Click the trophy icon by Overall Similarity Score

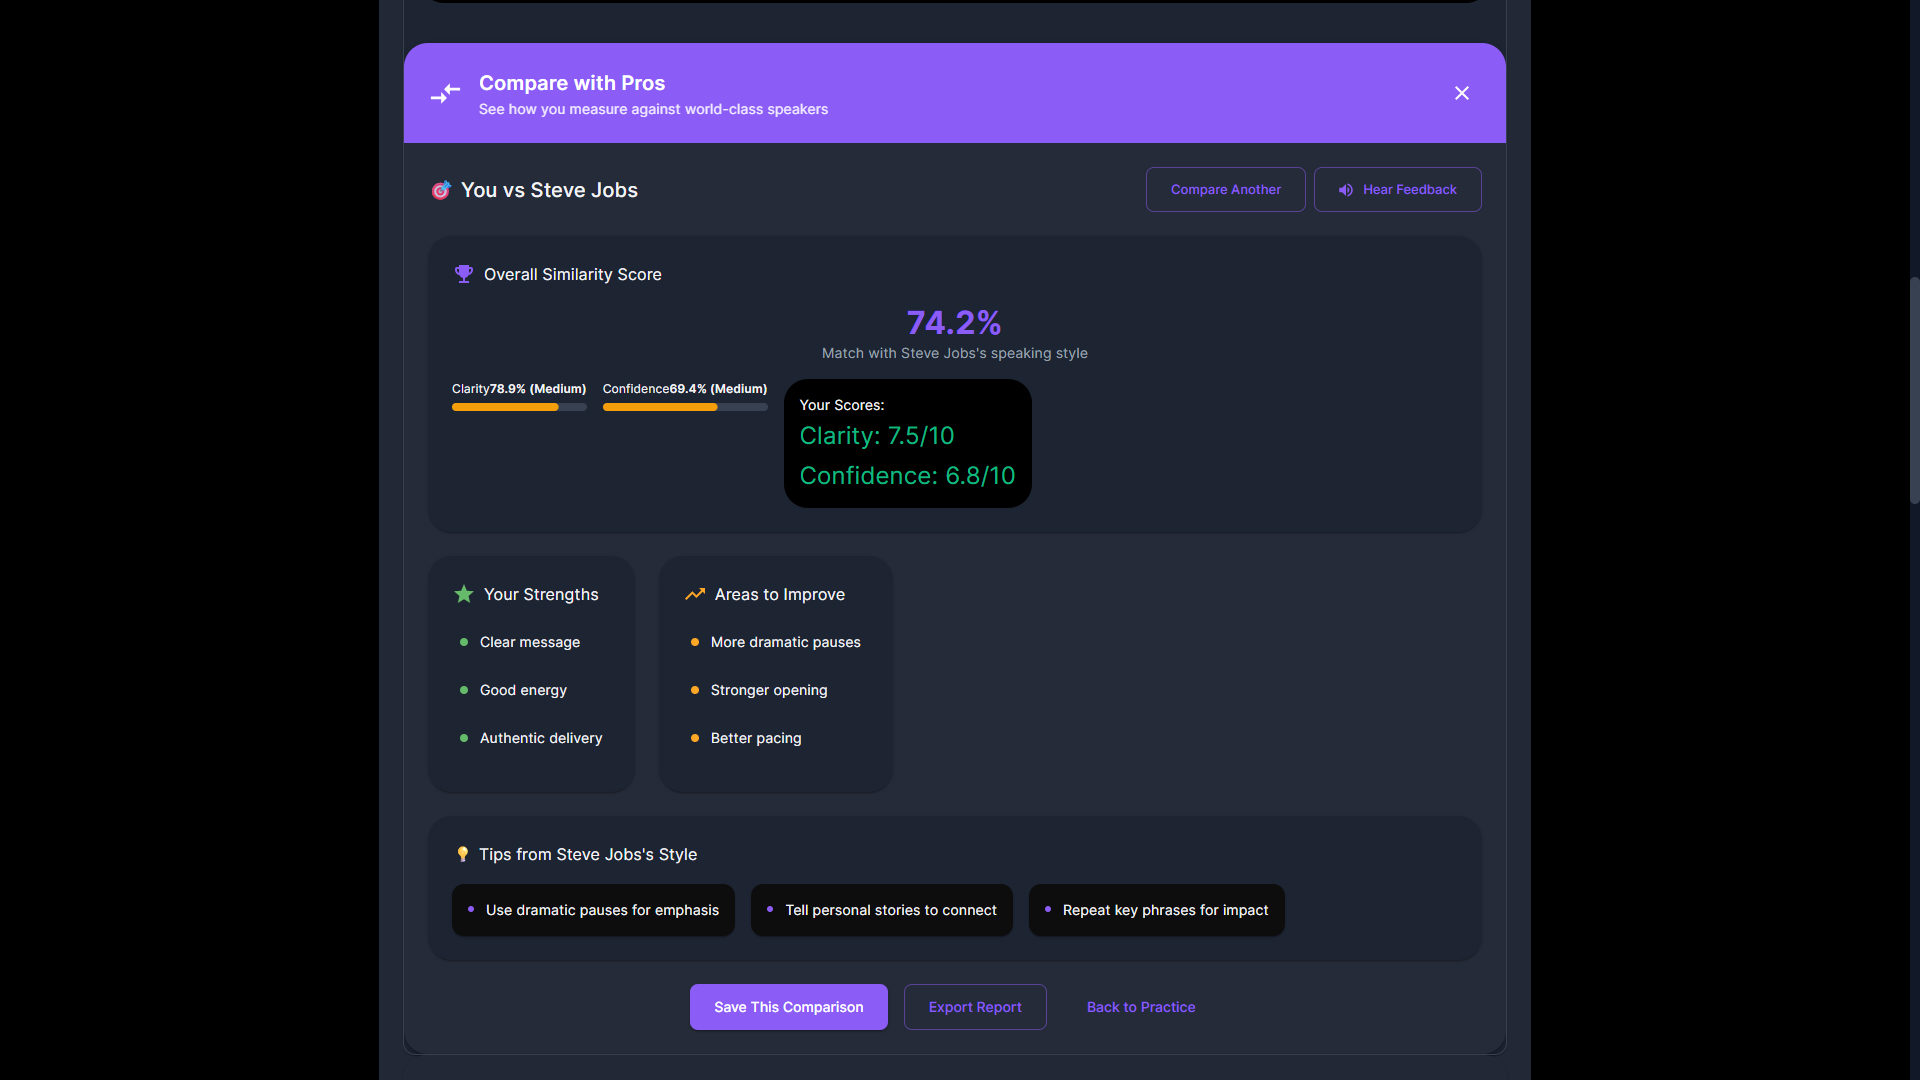(464, 274)
